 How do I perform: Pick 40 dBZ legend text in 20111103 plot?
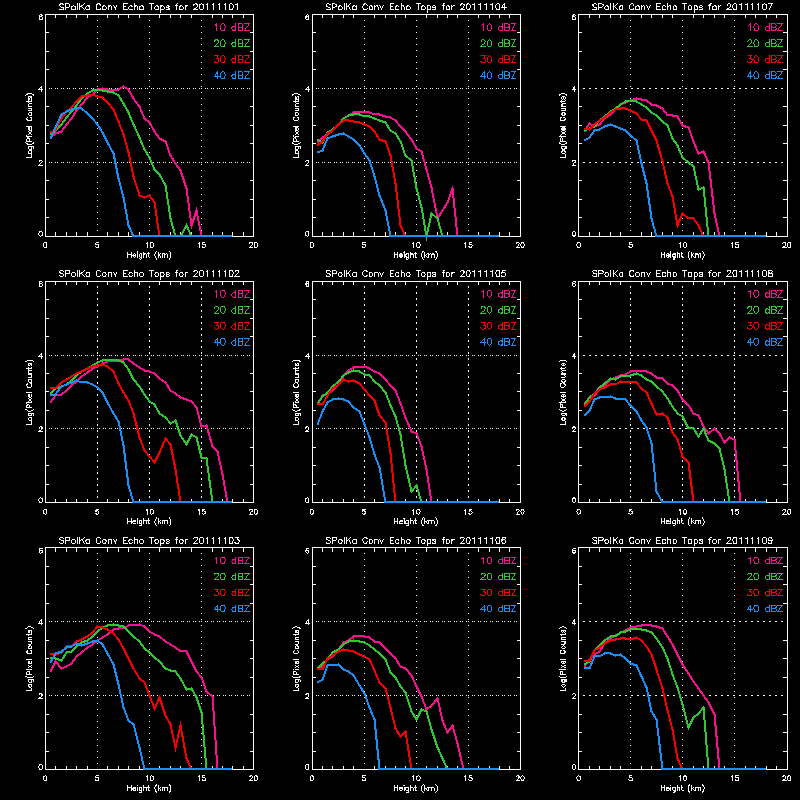[232, 609]
